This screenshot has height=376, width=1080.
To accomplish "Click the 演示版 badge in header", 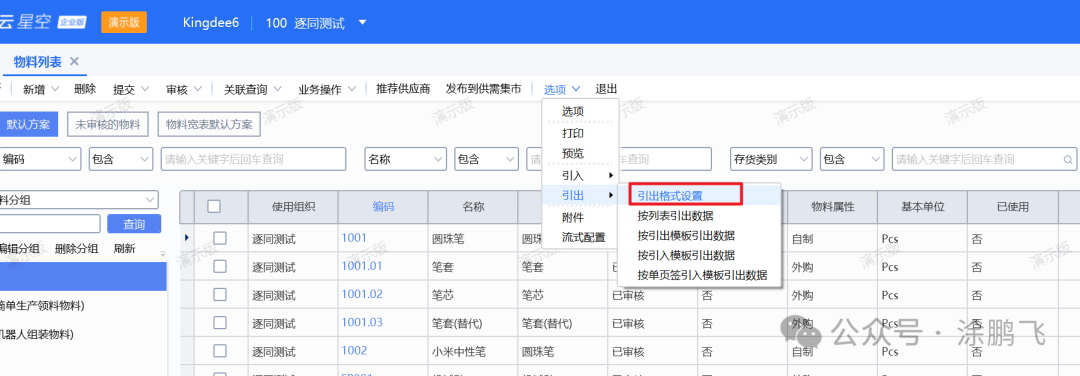I will 124,22.
